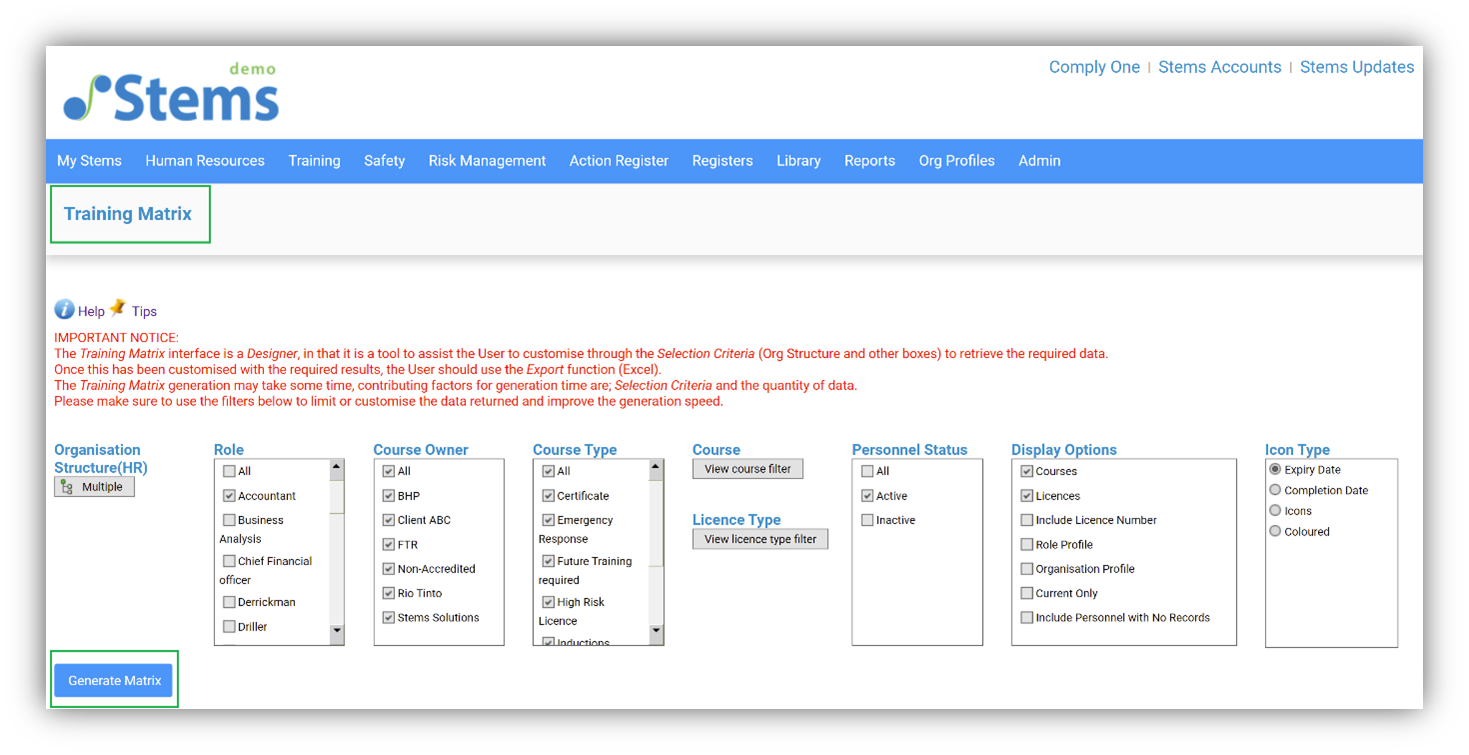Uncheck the Non-Accredited course owner checkbox
The height and width of the screenshot is (755, 1469).
[389, 569]
